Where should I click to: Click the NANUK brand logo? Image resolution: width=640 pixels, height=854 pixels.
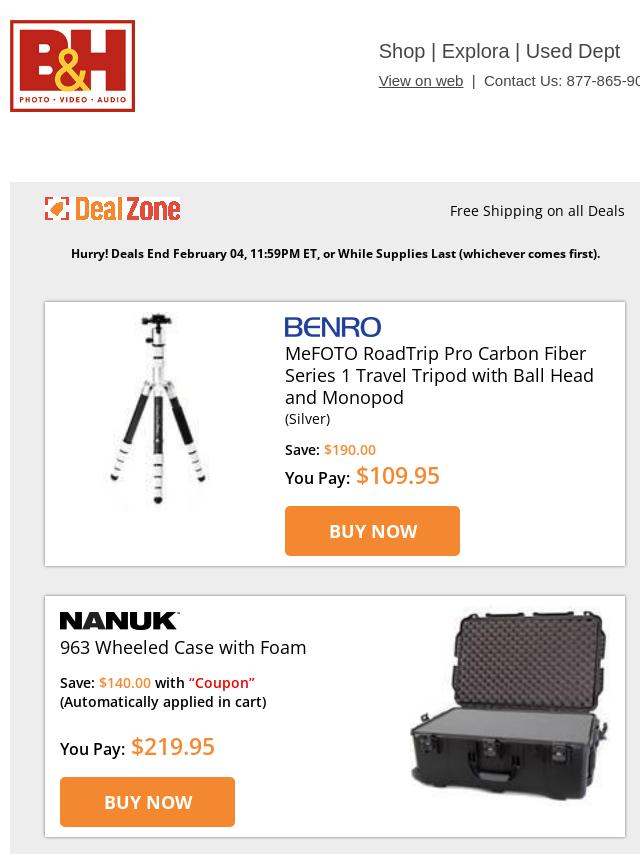coord(119,621)
